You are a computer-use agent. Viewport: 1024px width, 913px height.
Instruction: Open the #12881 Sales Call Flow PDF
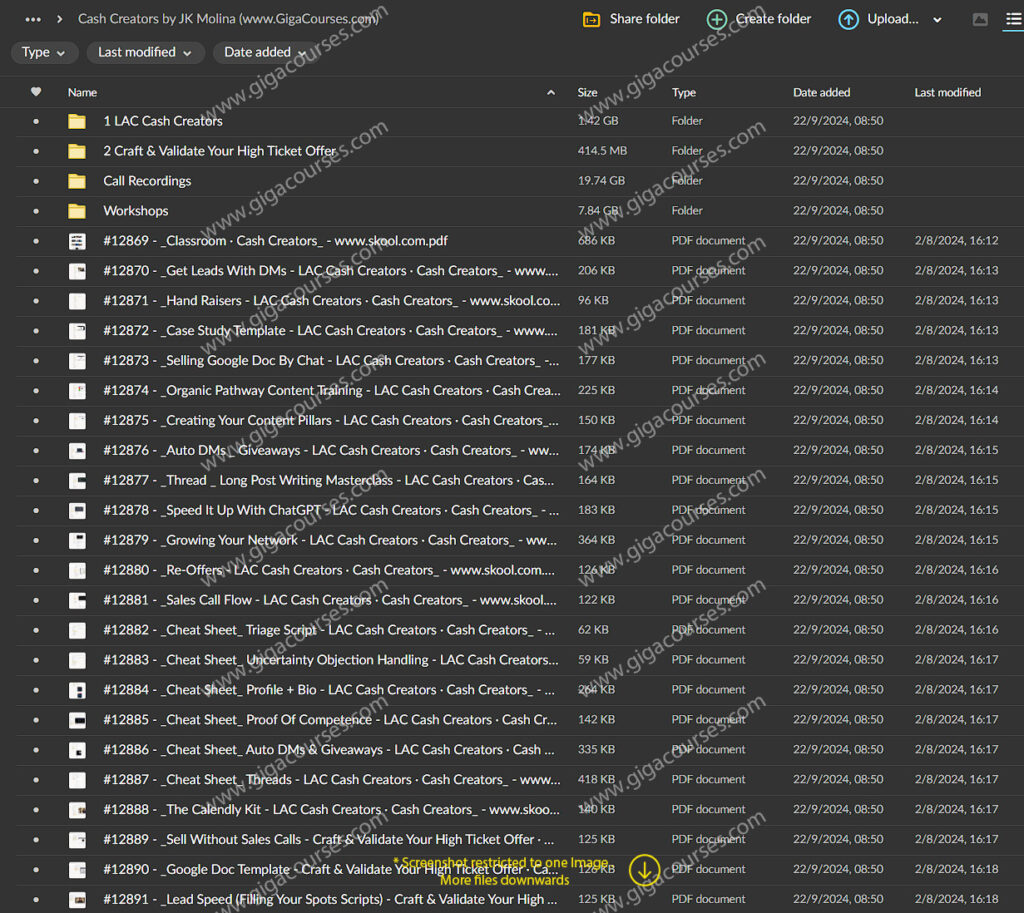click(x=330, y=600)
